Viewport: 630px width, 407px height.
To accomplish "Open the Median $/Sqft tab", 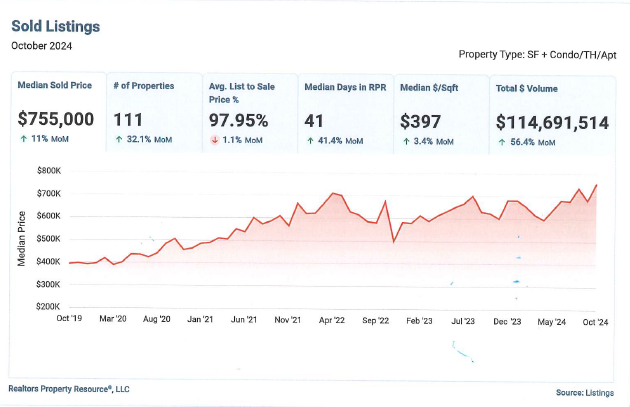I will [441, 115].
